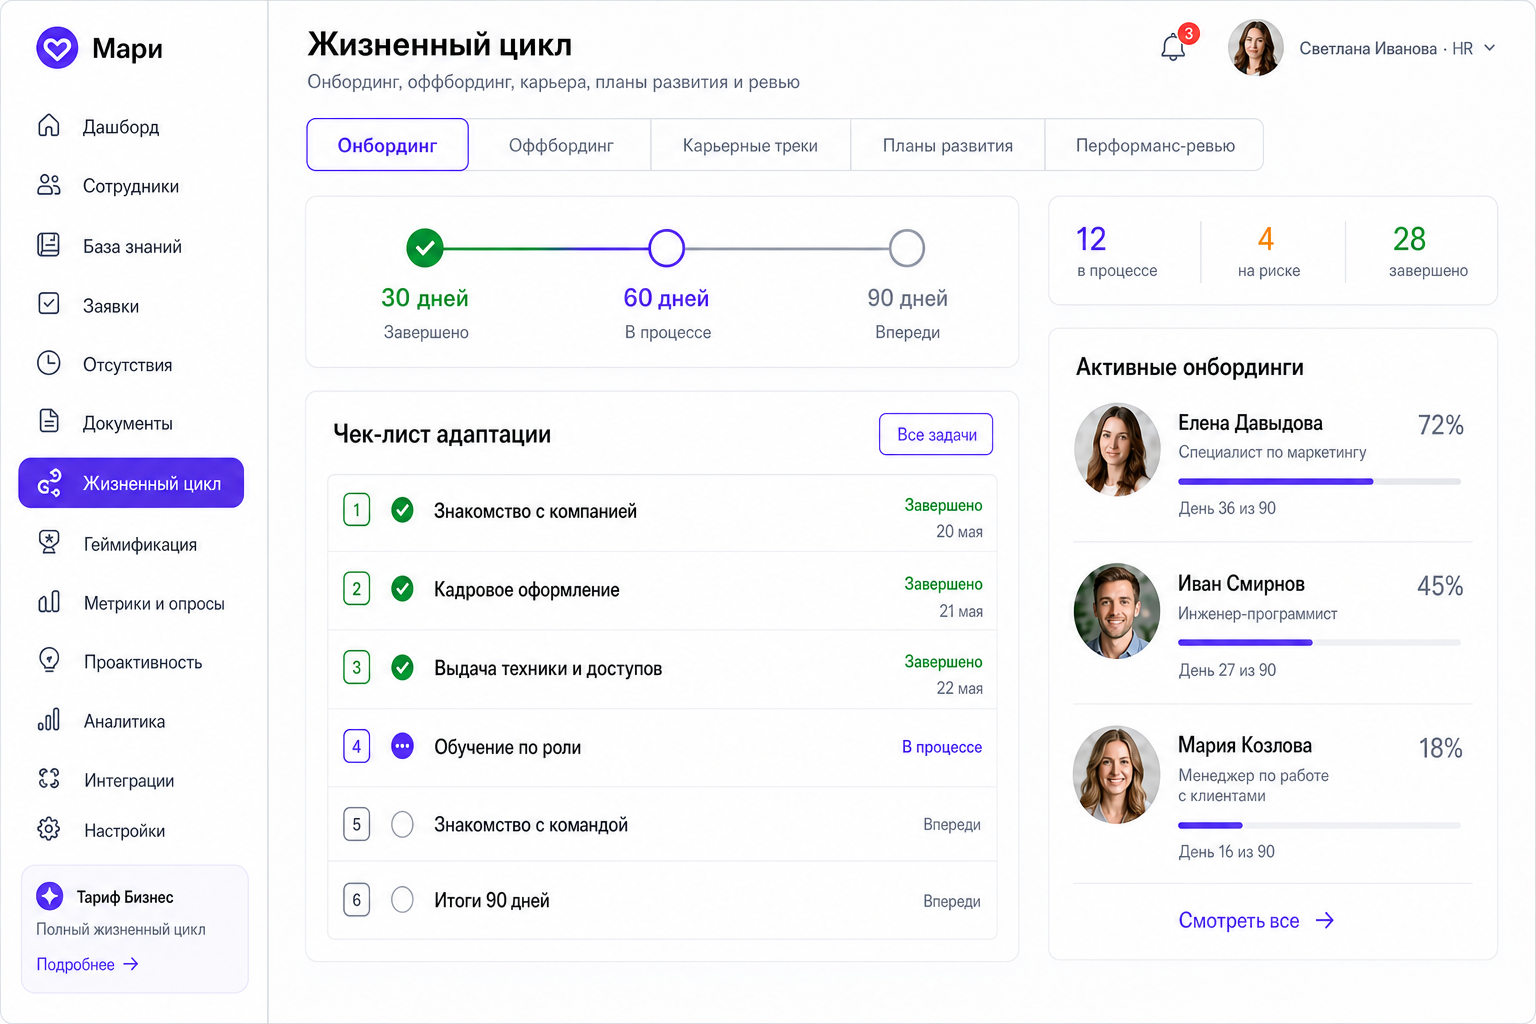The image size is (1536, 1024).
Task: Click Мария Козлова's avatar photo
Action: [1117, 774]
